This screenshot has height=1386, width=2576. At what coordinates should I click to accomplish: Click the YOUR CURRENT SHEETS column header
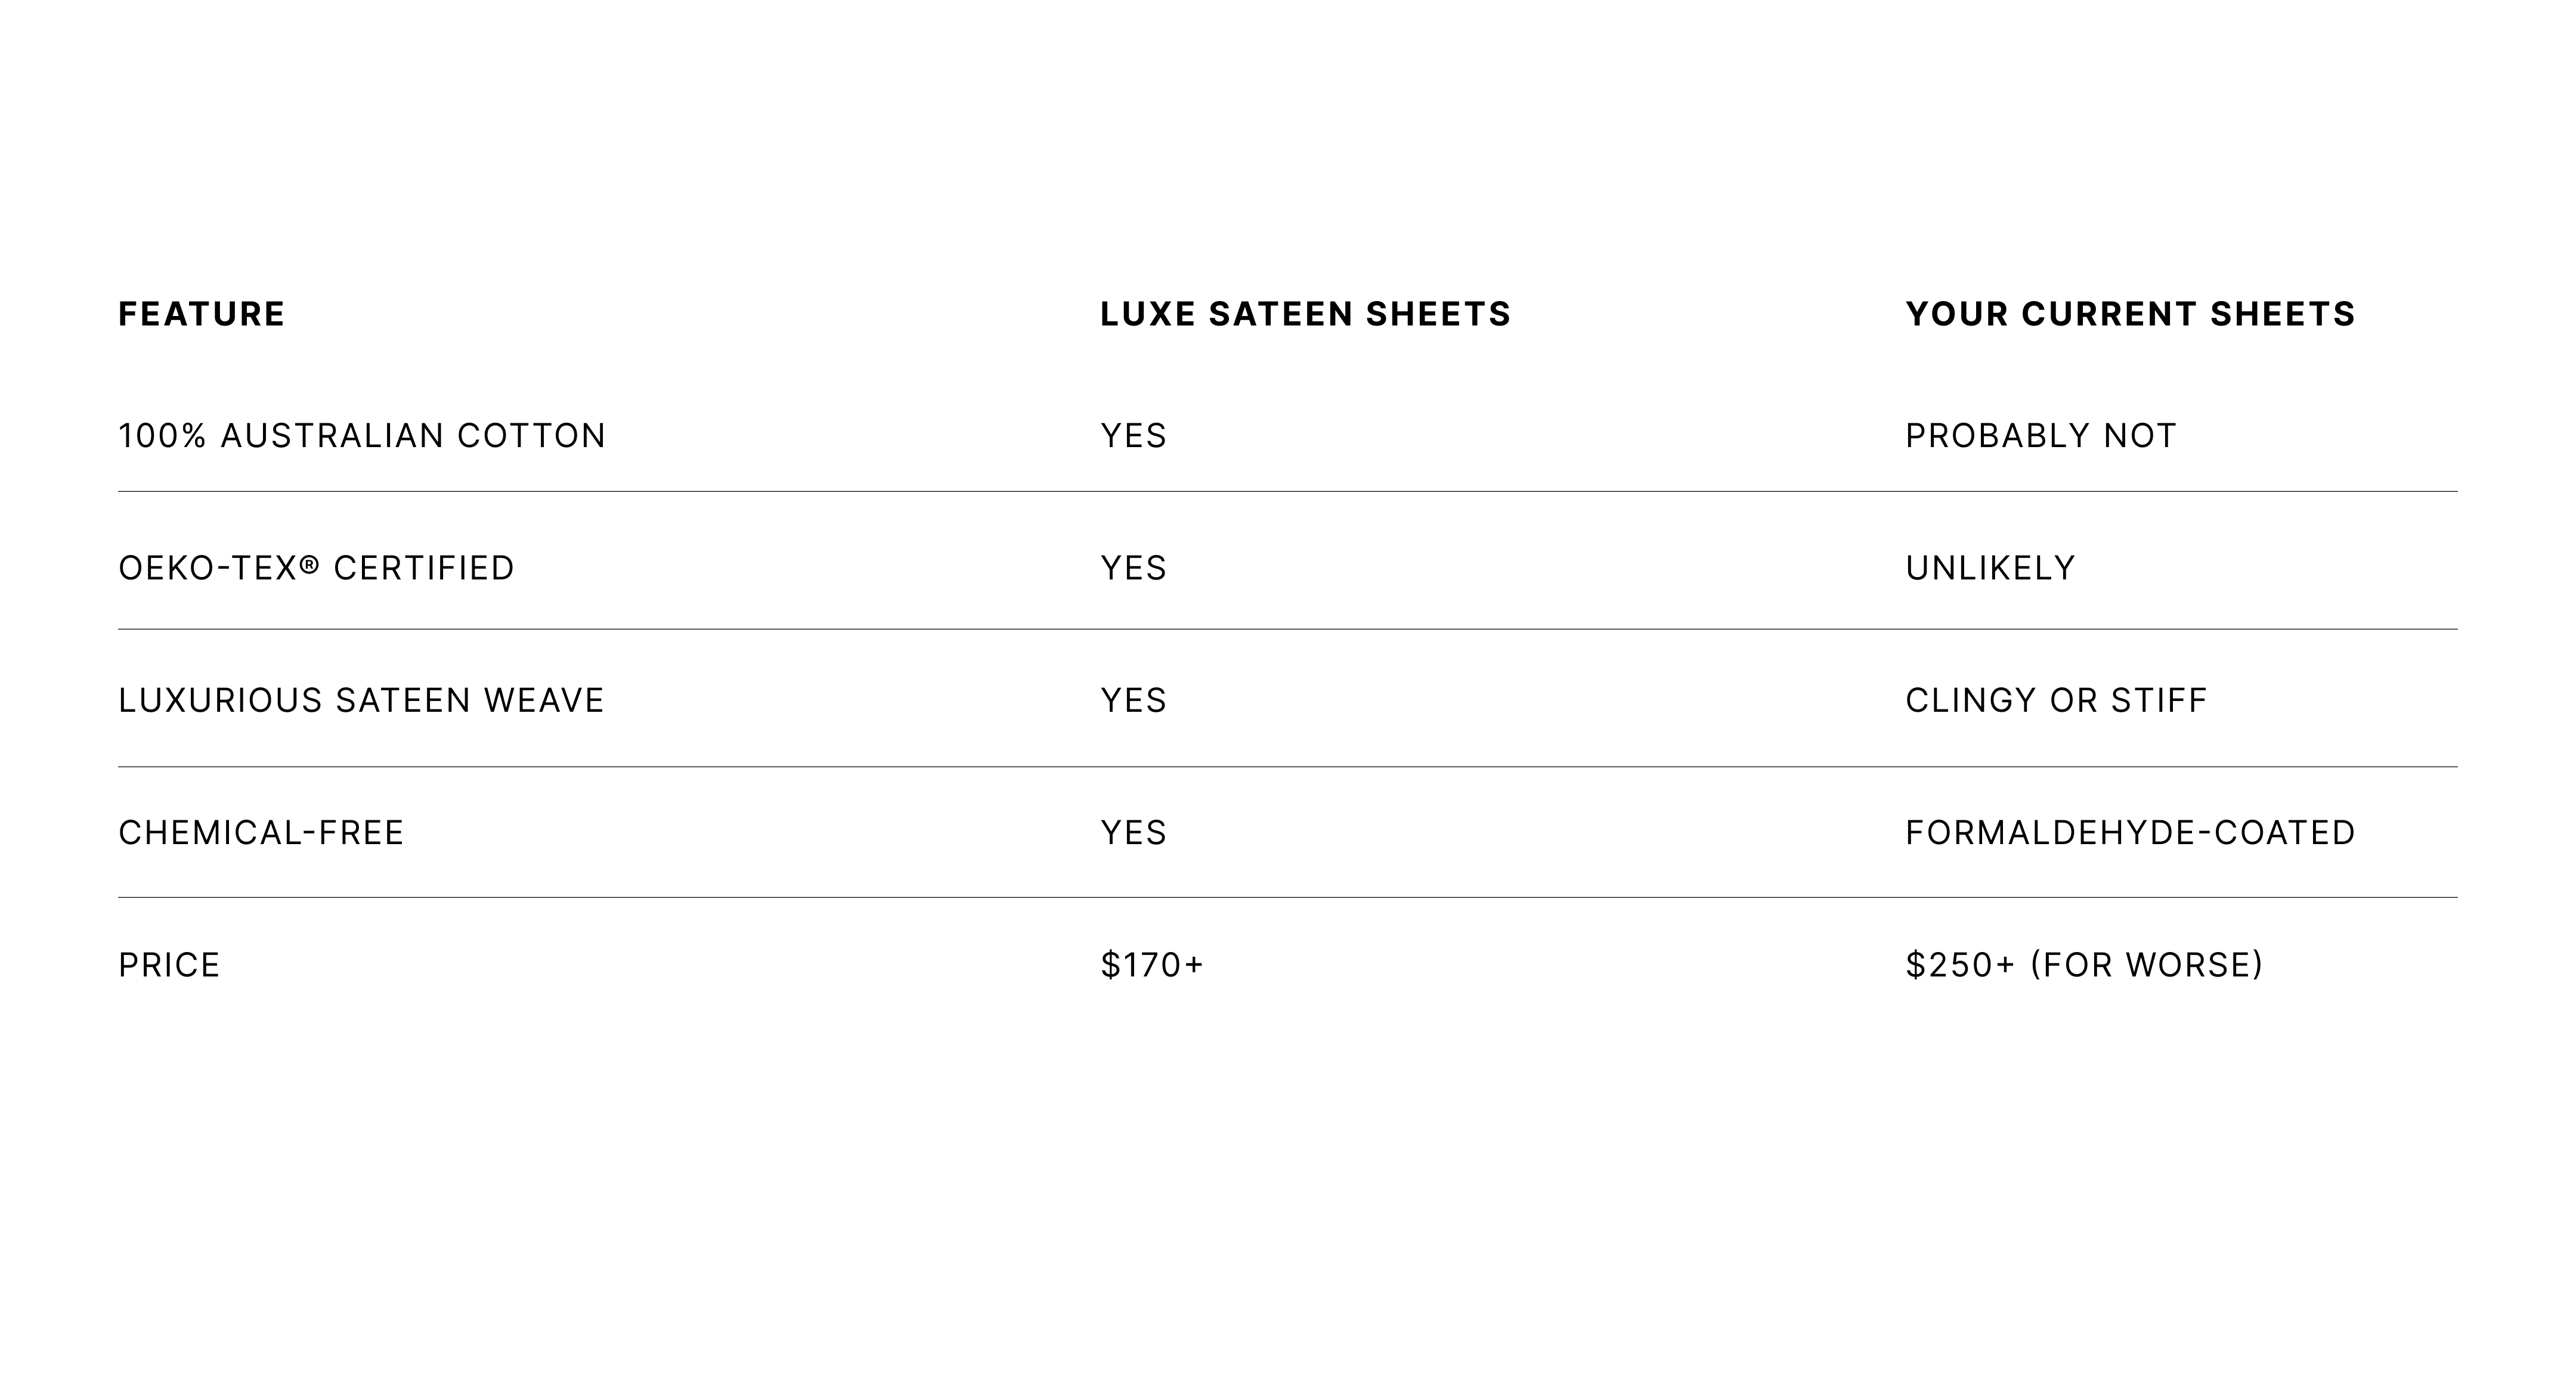tap(2130, 314)
